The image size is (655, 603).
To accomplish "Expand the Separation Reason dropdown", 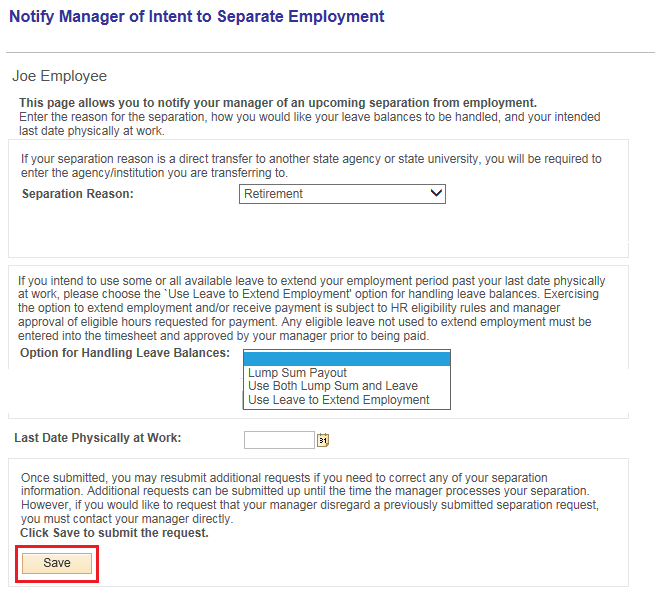I will pos(342,194).
